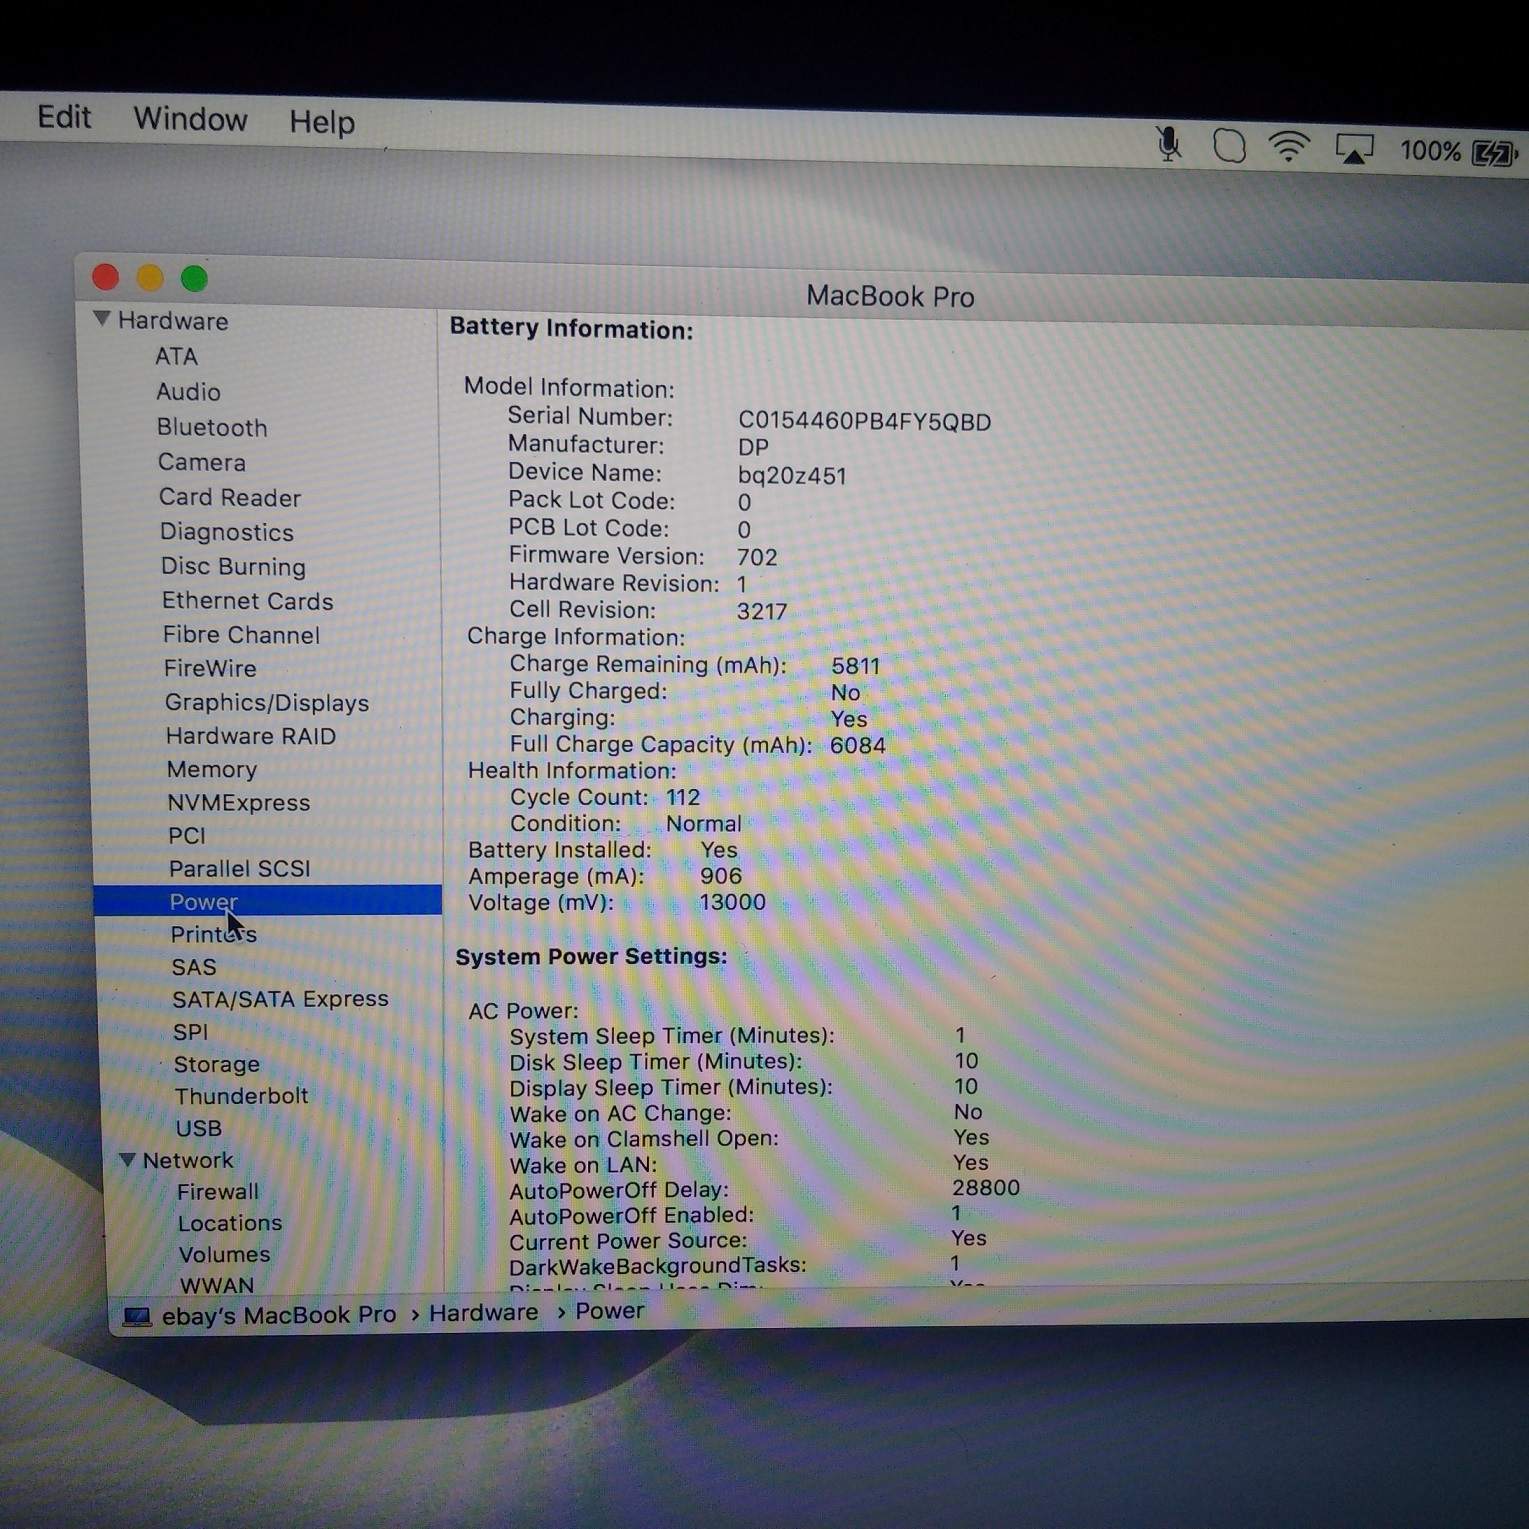
Task: Select Locations under Network
Action: tap(229, 1223)
